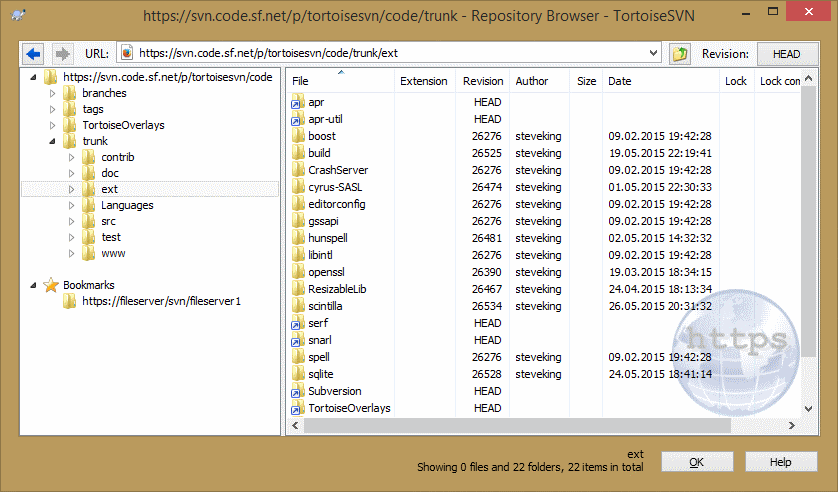Click the TortoiseOverlays folder icon in tree
This screenshot has width=838, height=492.
click(x=70, y=125)
